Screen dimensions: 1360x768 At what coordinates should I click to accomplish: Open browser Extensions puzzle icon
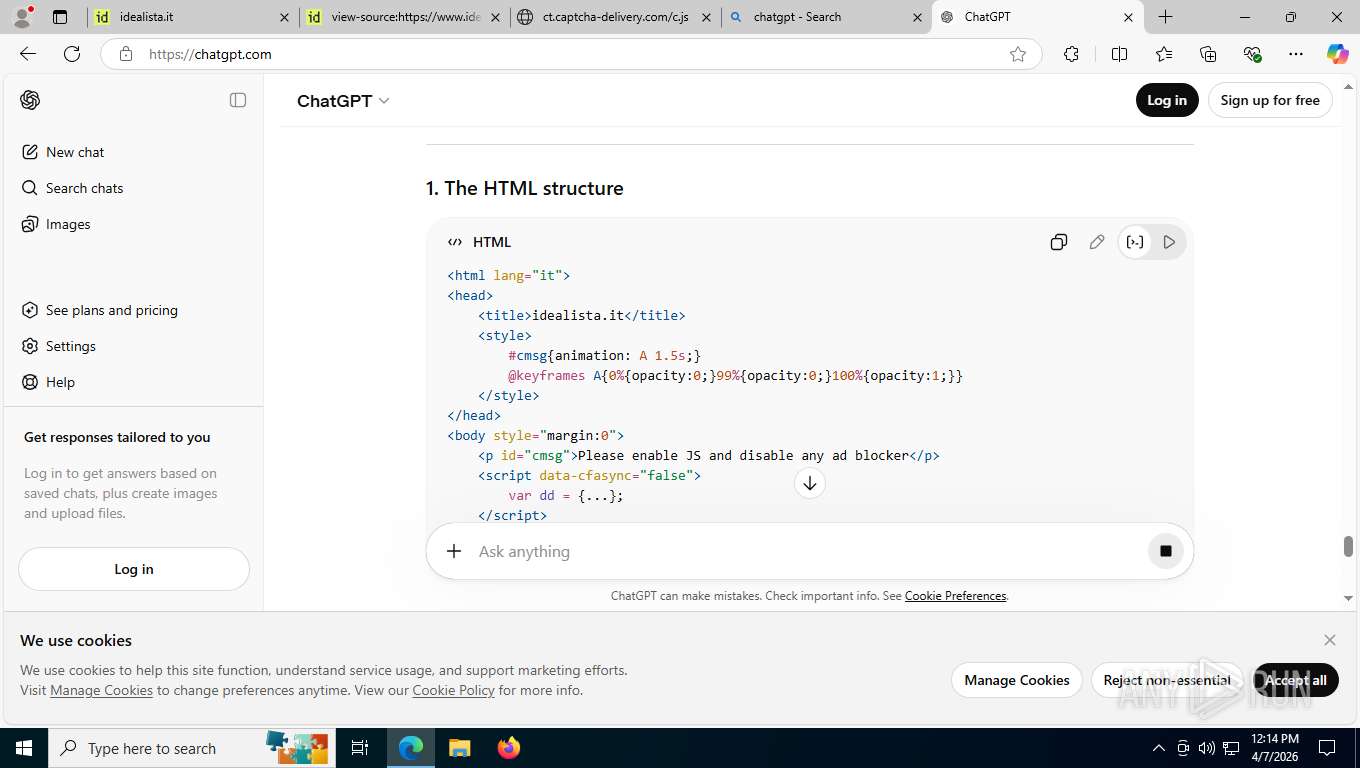pyautogui.click(x=1071, y=54)
